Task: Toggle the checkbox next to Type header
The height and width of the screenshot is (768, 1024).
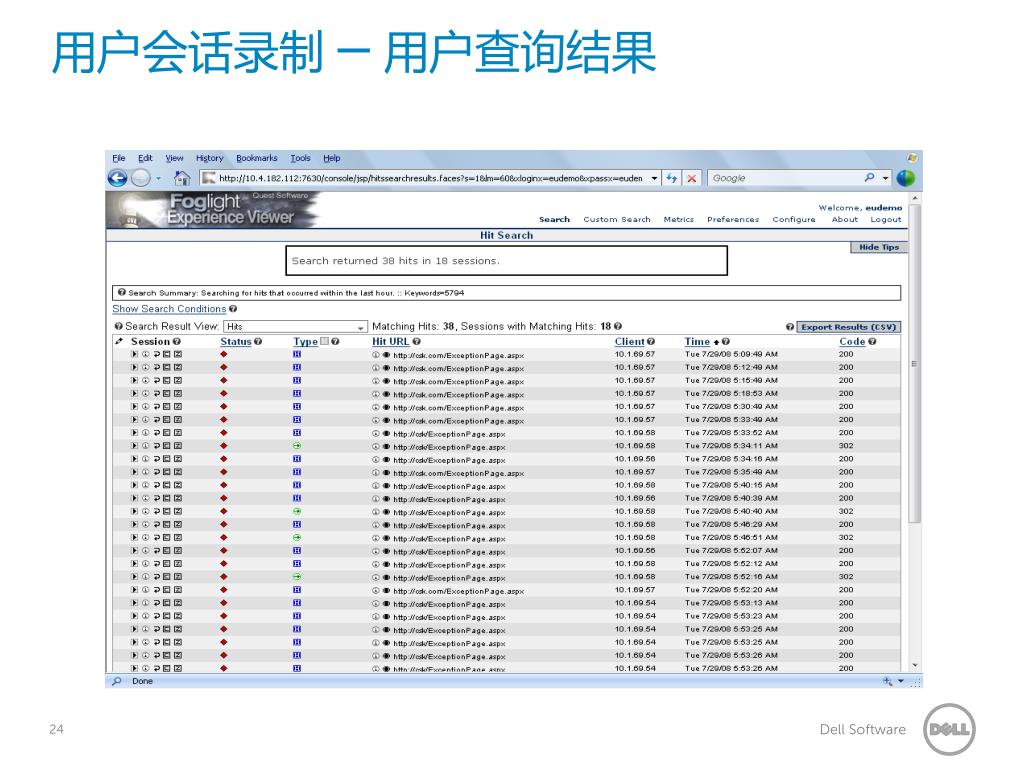Action: point(325,341)
